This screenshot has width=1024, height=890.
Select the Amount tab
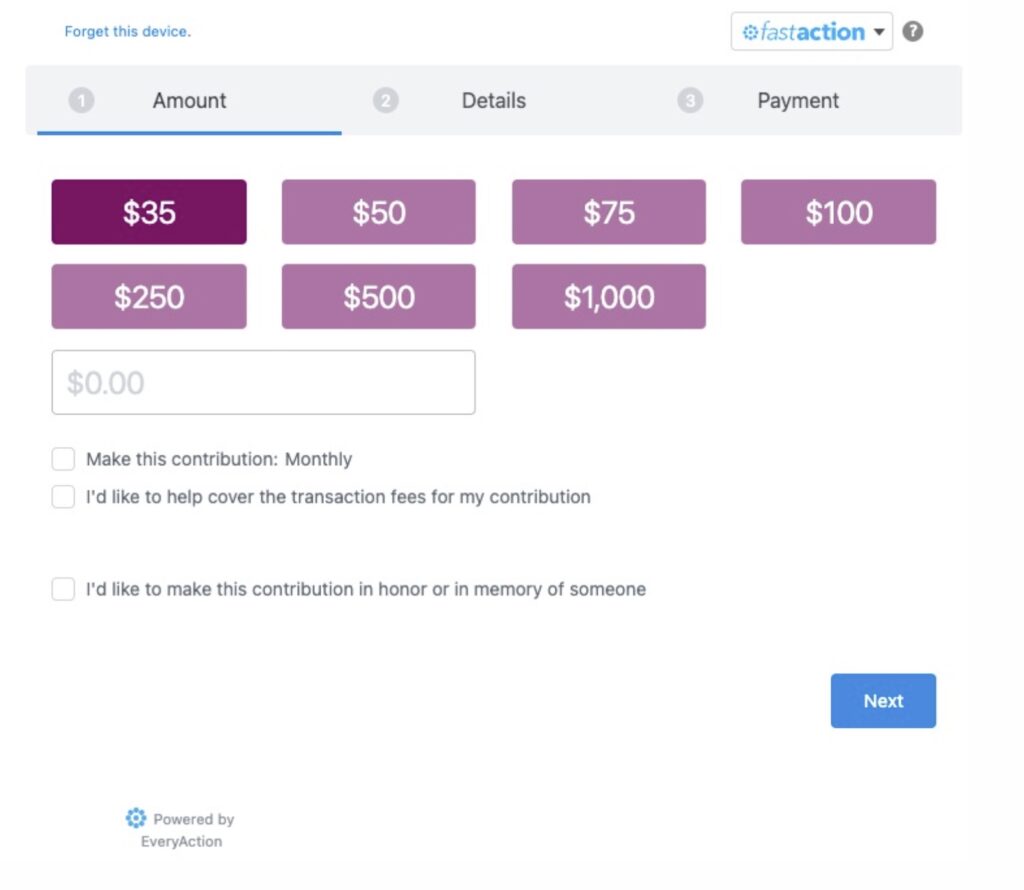pyautogui.click(x=189, y=101)
